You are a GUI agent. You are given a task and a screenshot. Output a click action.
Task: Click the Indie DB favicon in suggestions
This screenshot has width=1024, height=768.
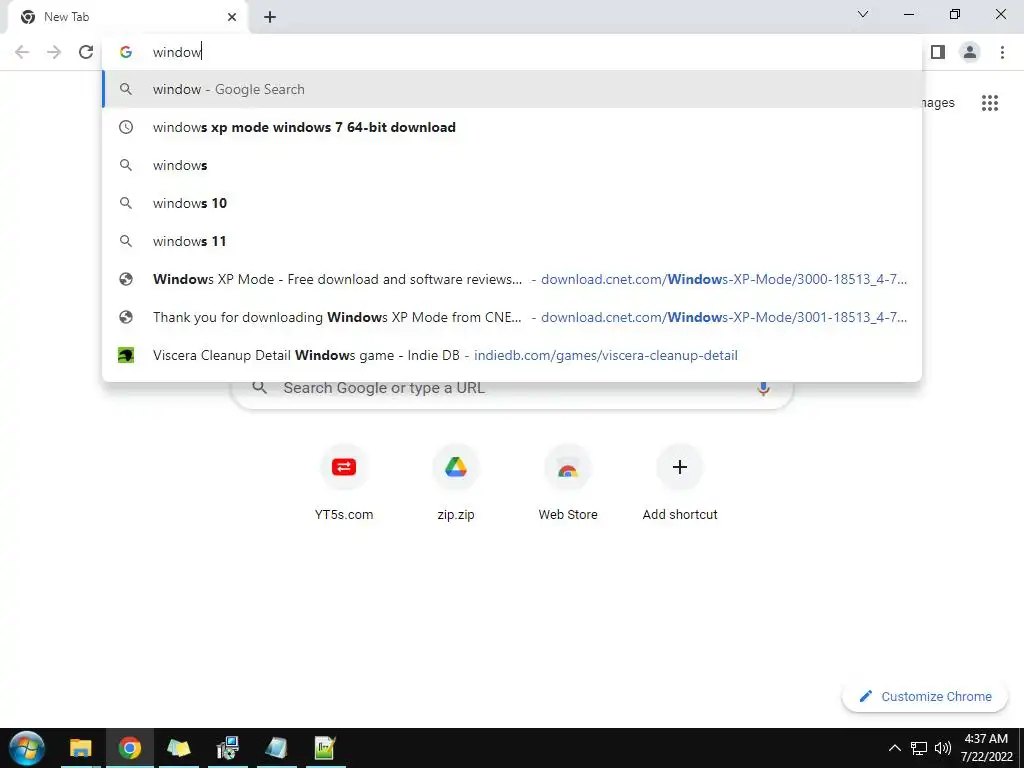[126, 355]
